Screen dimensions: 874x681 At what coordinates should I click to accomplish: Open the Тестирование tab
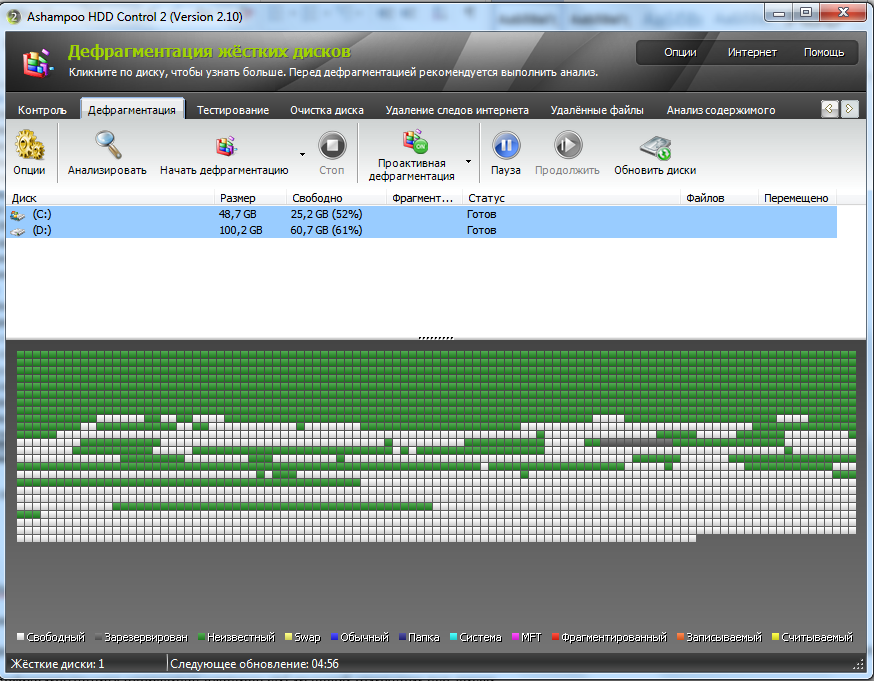[x=233, y=110]
